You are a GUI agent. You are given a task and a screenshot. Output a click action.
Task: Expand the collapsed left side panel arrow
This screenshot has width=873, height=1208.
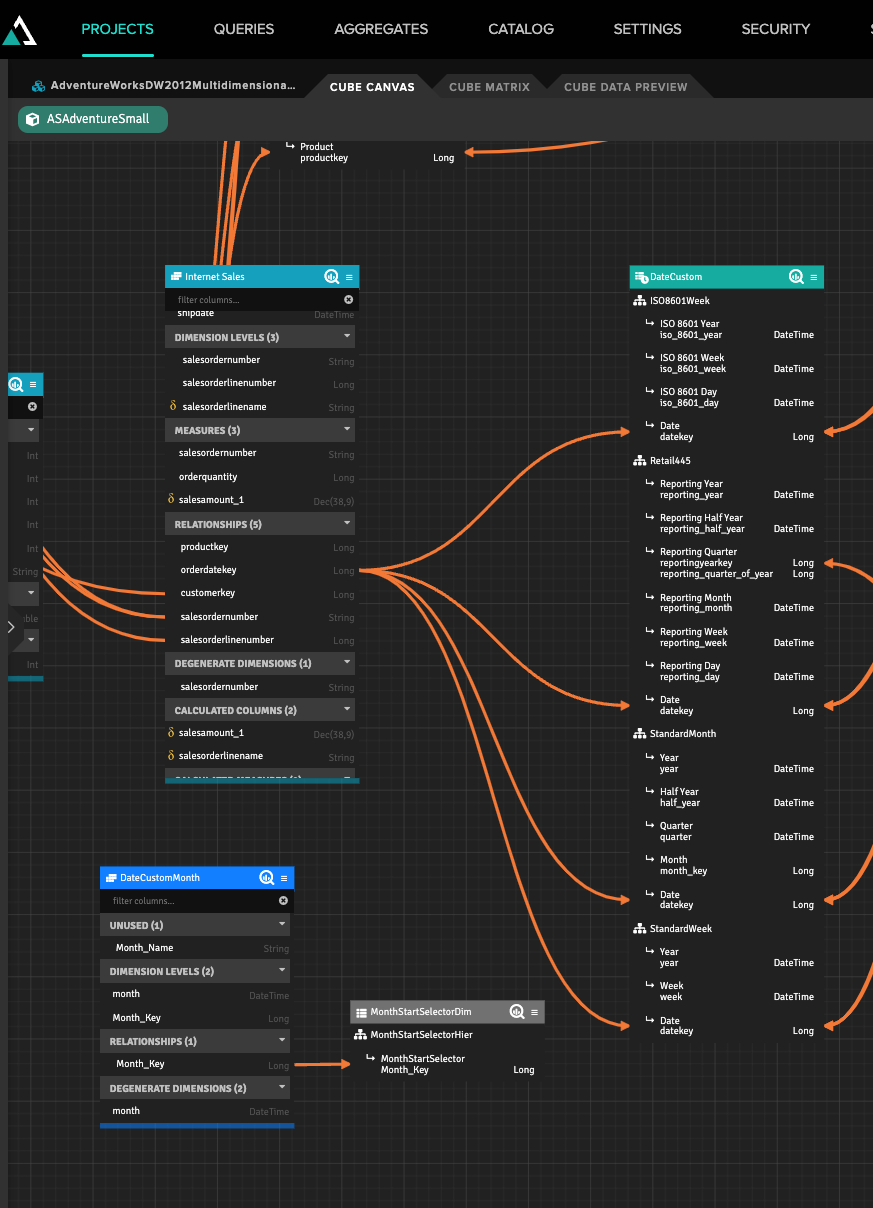click(x=11, y=627)
